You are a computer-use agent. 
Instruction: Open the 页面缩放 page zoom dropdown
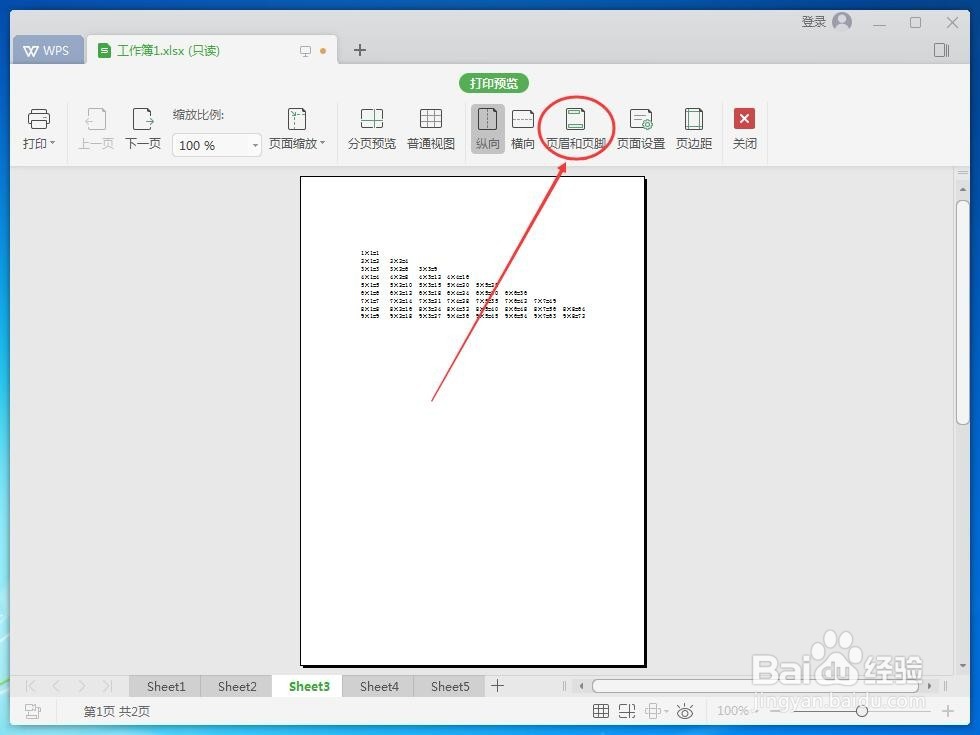point(296,128)
